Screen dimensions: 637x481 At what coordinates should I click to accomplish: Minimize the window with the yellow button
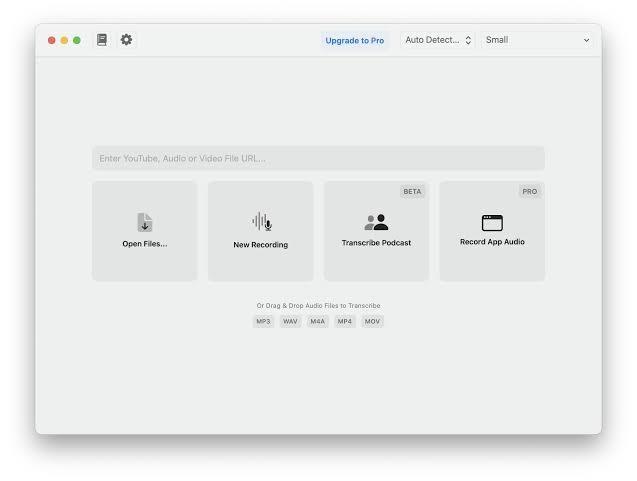click(x=64, y=40)
